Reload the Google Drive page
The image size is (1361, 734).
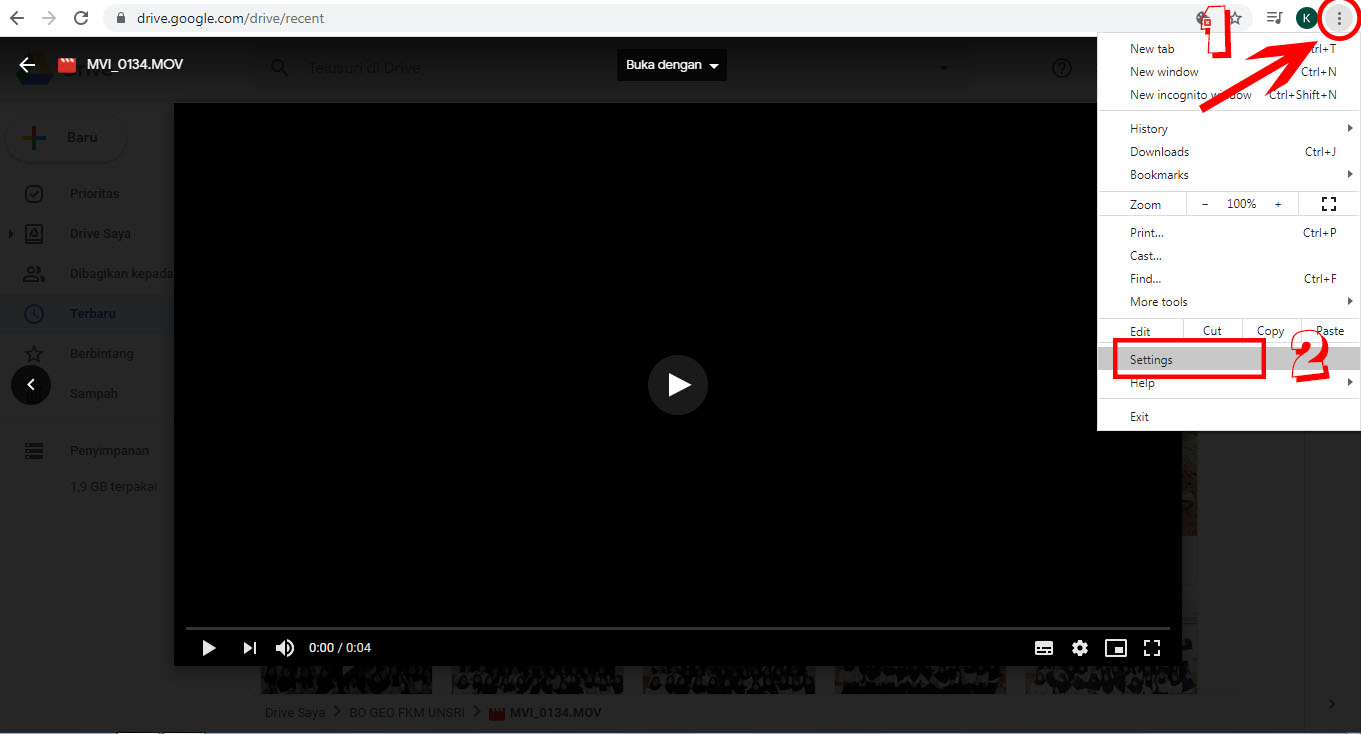pos(81,18)
